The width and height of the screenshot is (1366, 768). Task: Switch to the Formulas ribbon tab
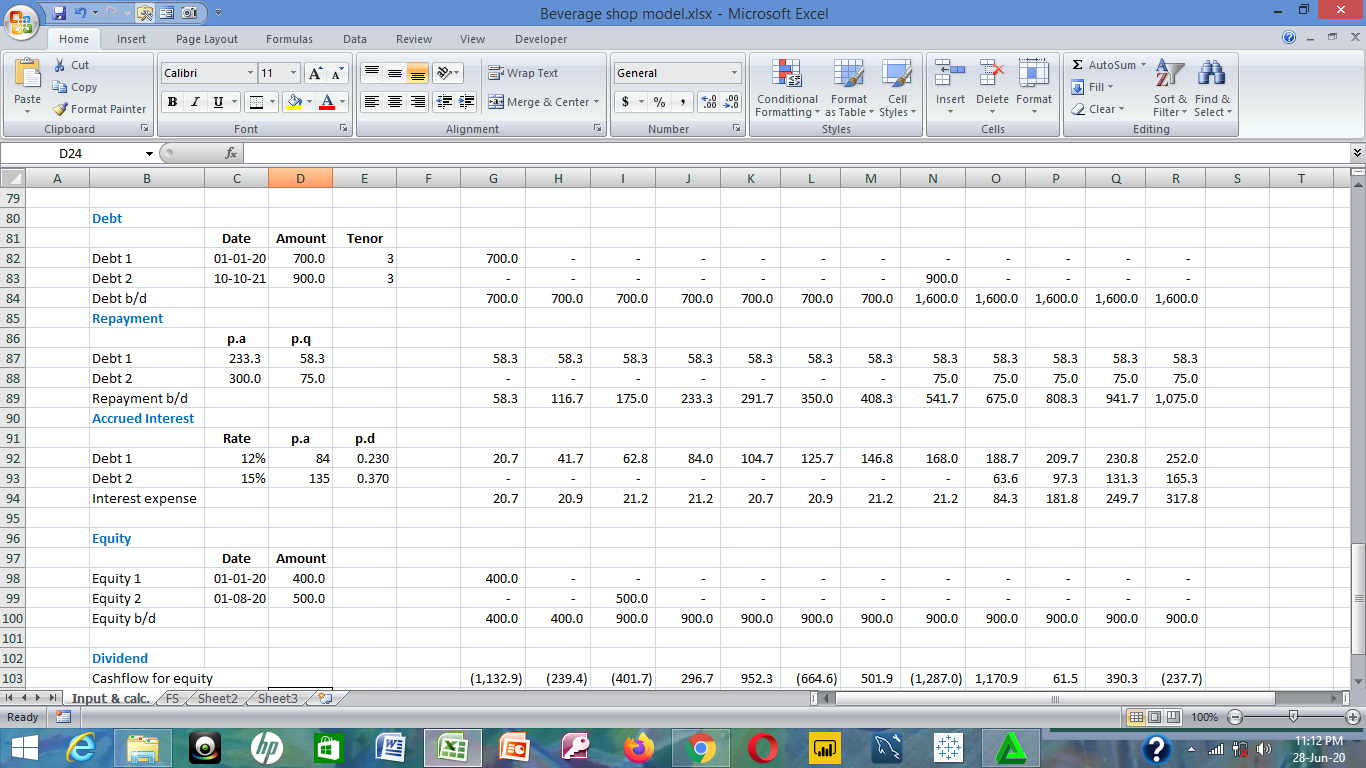click(x=289, y=39)
